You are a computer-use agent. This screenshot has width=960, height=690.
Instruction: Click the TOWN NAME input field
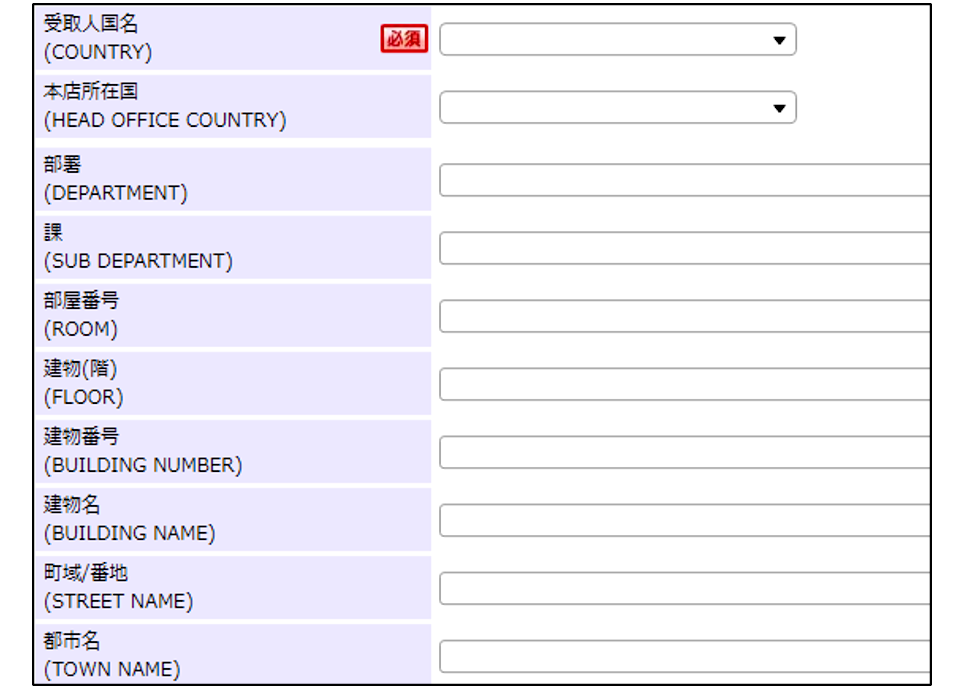(684, 656)
